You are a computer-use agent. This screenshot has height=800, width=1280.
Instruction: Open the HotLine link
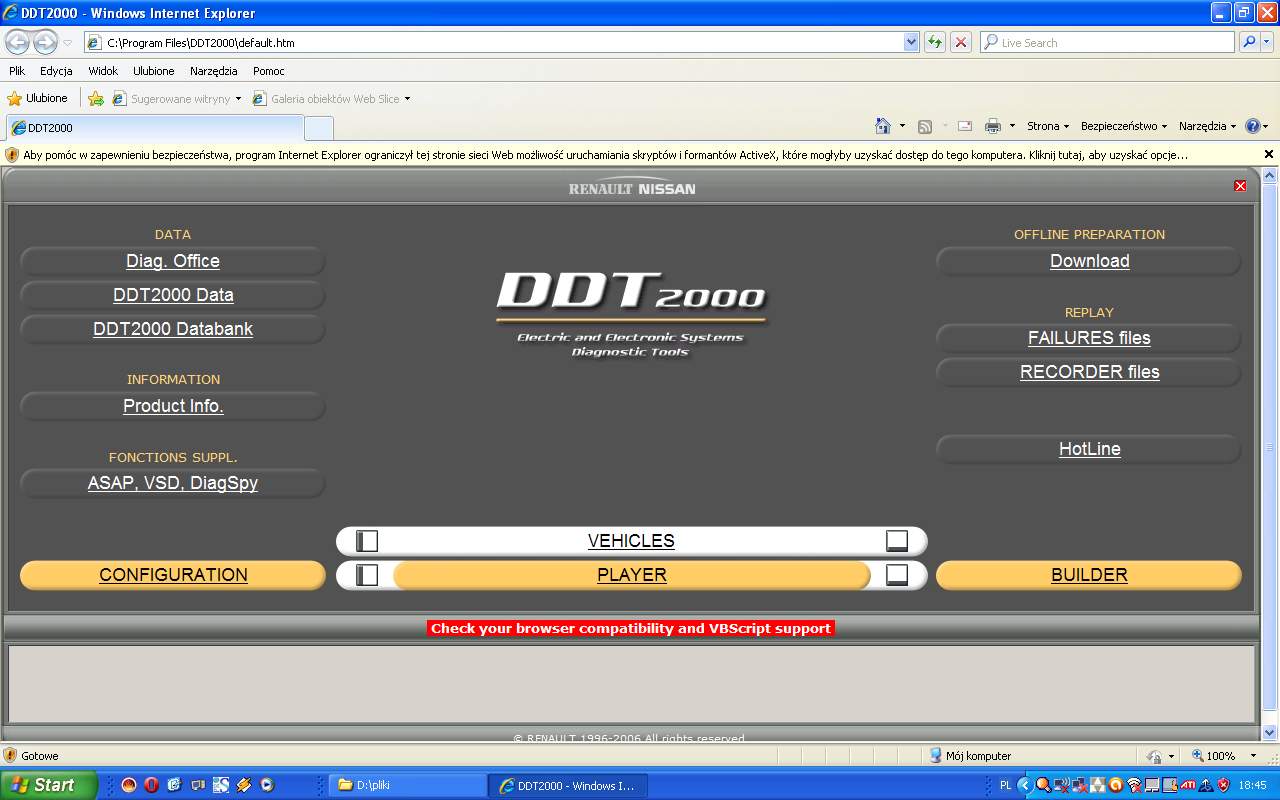(x=1089, y=449)
